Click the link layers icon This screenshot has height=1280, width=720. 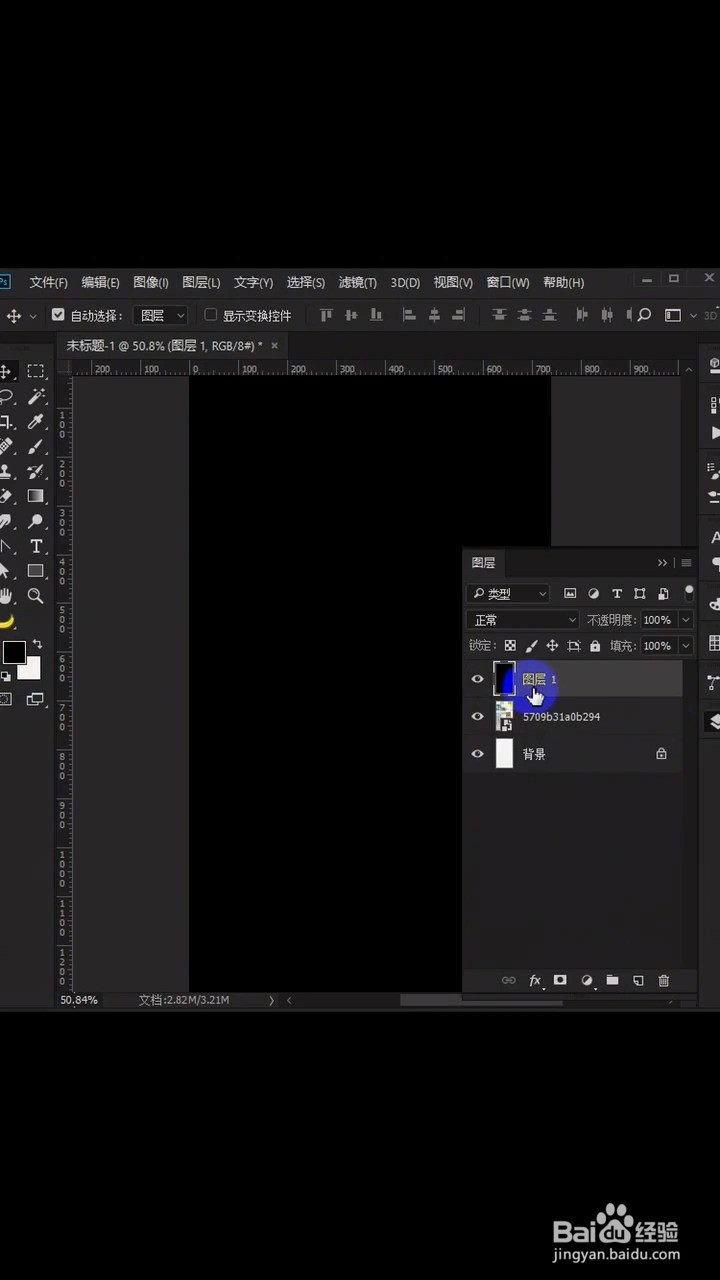[x=508, y=981]
